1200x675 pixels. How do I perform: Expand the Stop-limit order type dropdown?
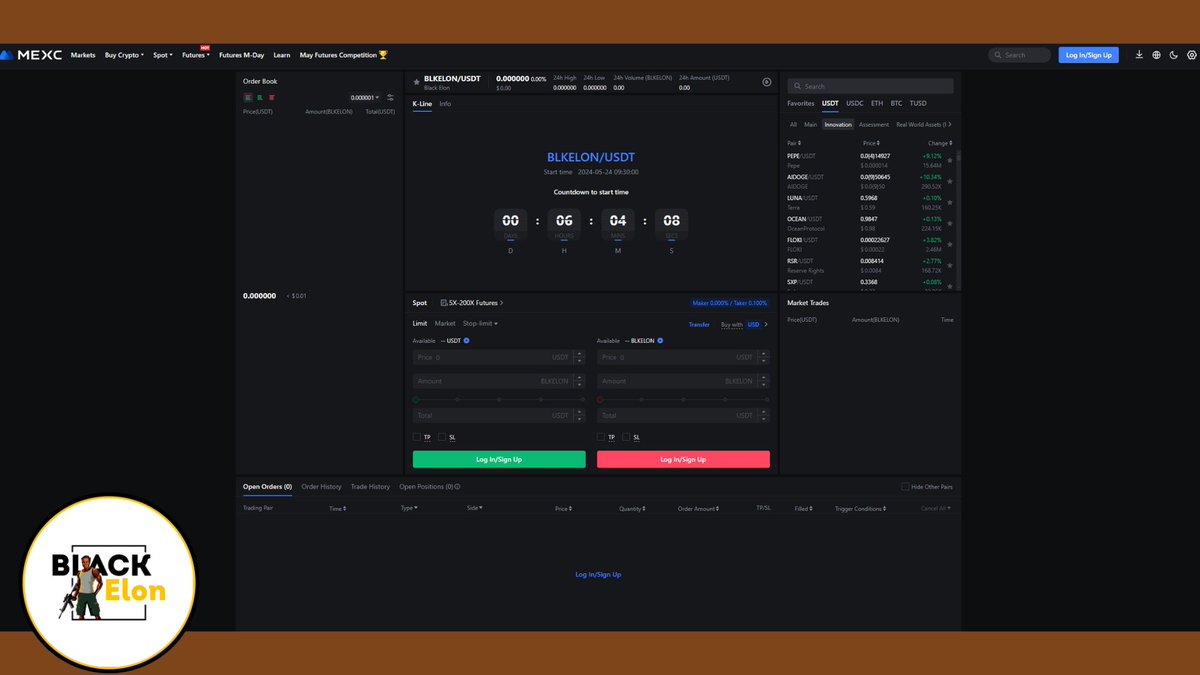coord(480,324)
